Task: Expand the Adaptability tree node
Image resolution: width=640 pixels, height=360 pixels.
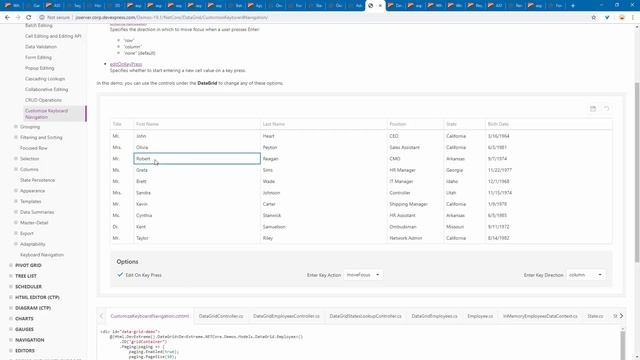Action: pyautogui.click(x=16, y=244)
